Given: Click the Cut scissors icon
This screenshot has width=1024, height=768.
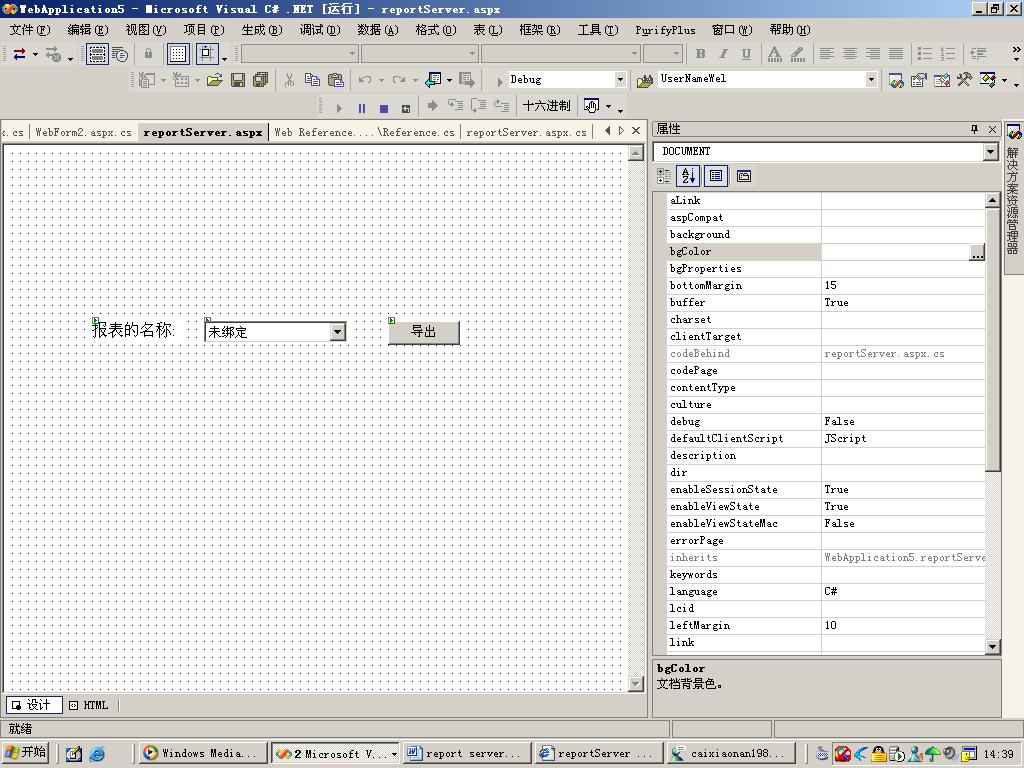Looking at the screenshot, I should [289, 80].
